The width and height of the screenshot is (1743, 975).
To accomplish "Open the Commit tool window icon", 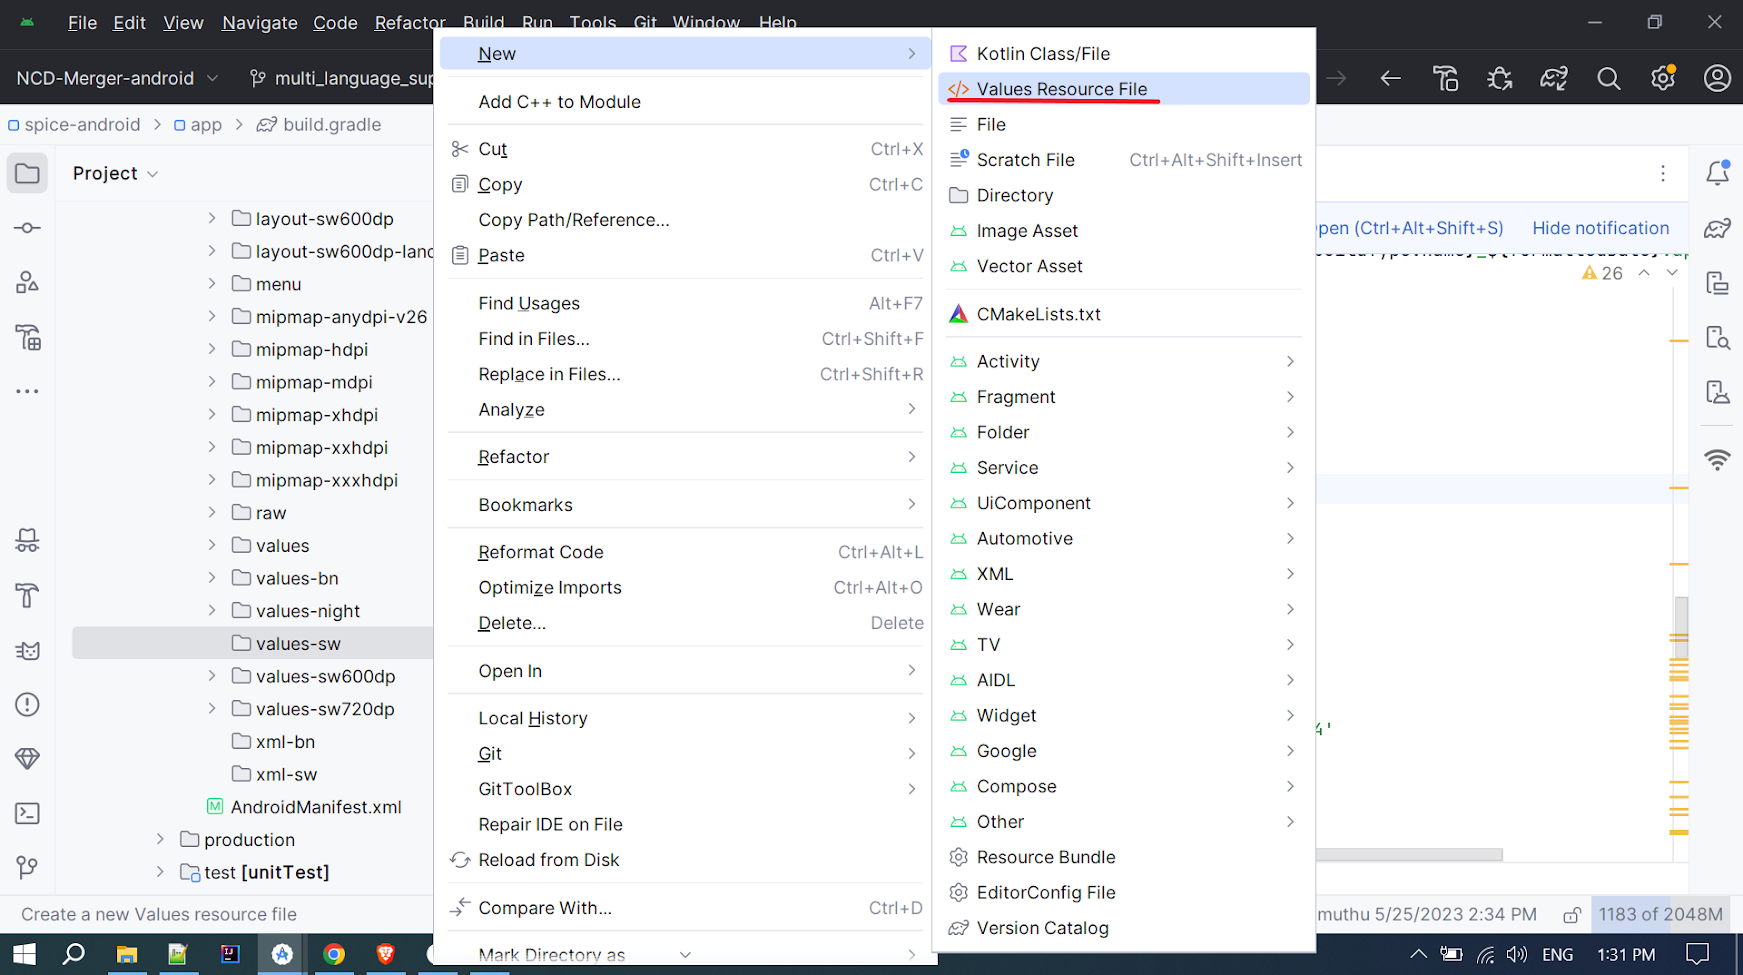I will (27, 228).
